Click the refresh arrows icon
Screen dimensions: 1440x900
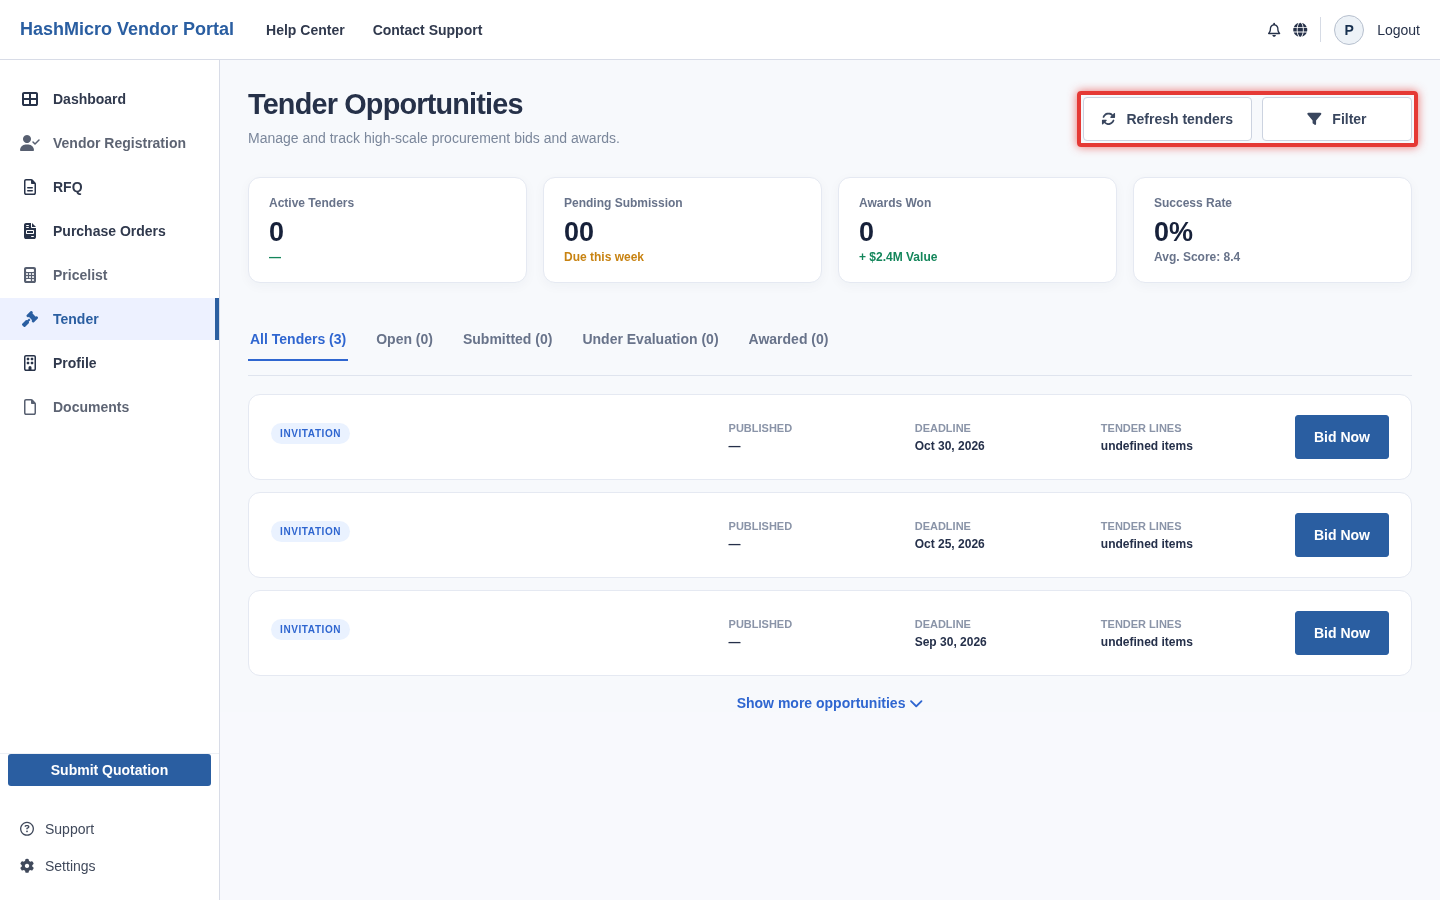click(x=1108, y=119)
